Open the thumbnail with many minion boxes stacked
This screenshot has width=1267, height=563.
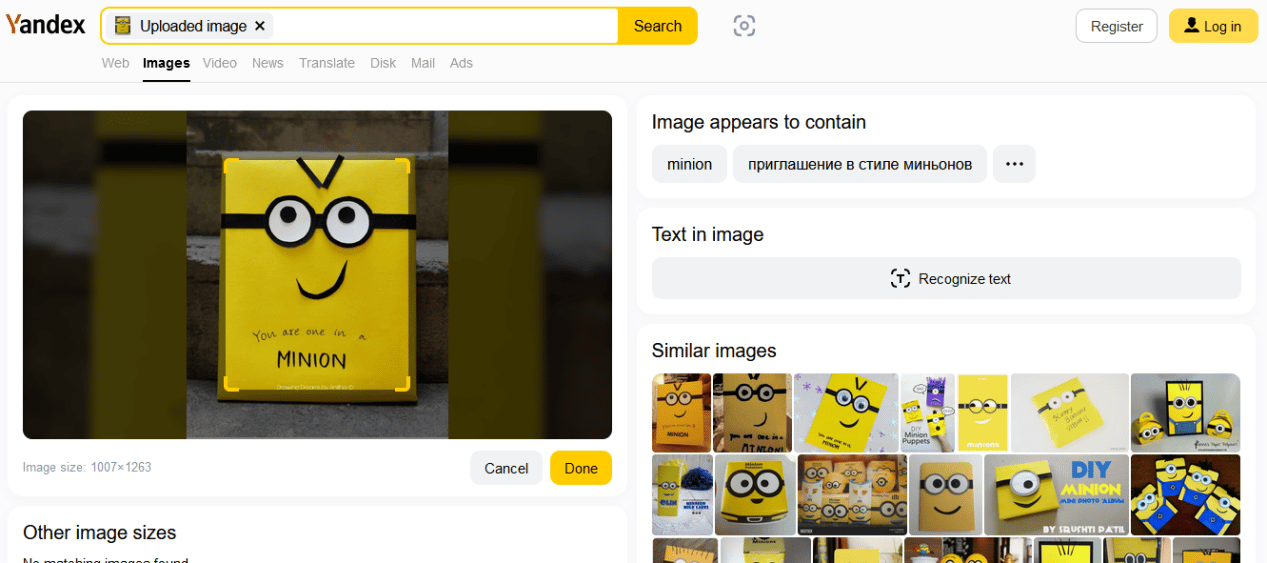[x=853, y=495]
